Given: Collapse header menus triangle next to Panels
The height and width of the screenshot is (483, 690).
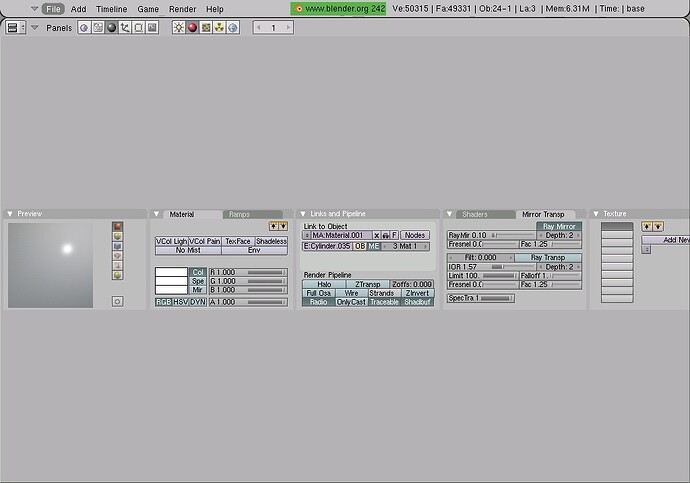Looking at the screenshot, I should (34, 28).
